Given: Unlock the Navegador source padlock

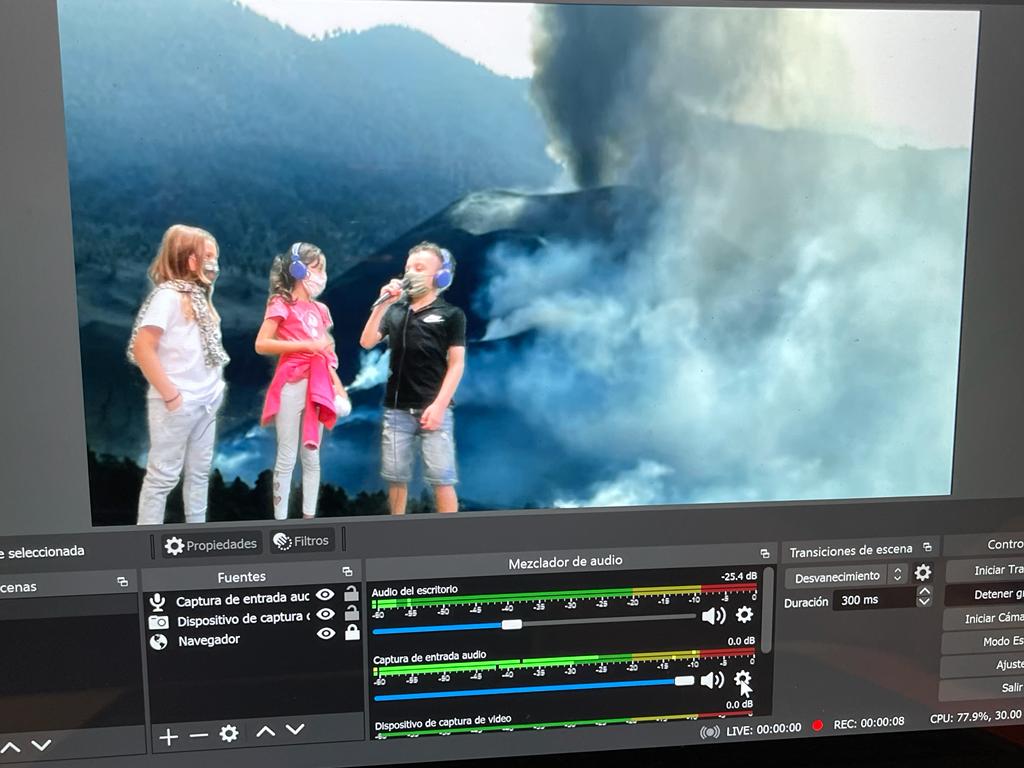Looking at the screenshot, I should click(352, 632).
